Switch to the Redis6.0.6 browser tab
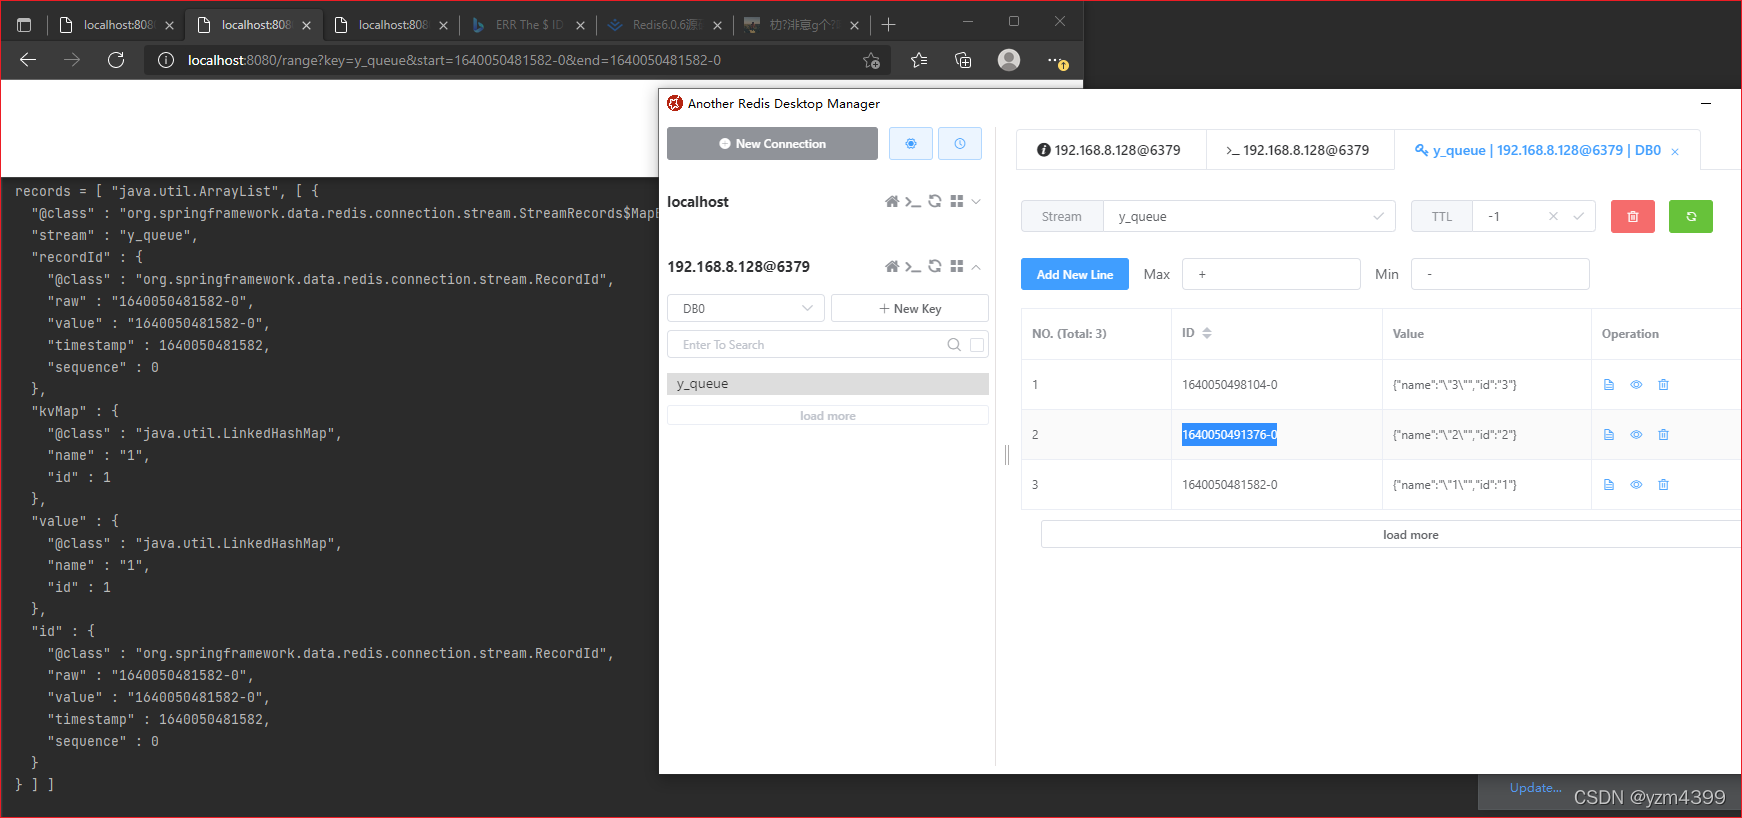 pyautogui.click(x=666, y=25)
